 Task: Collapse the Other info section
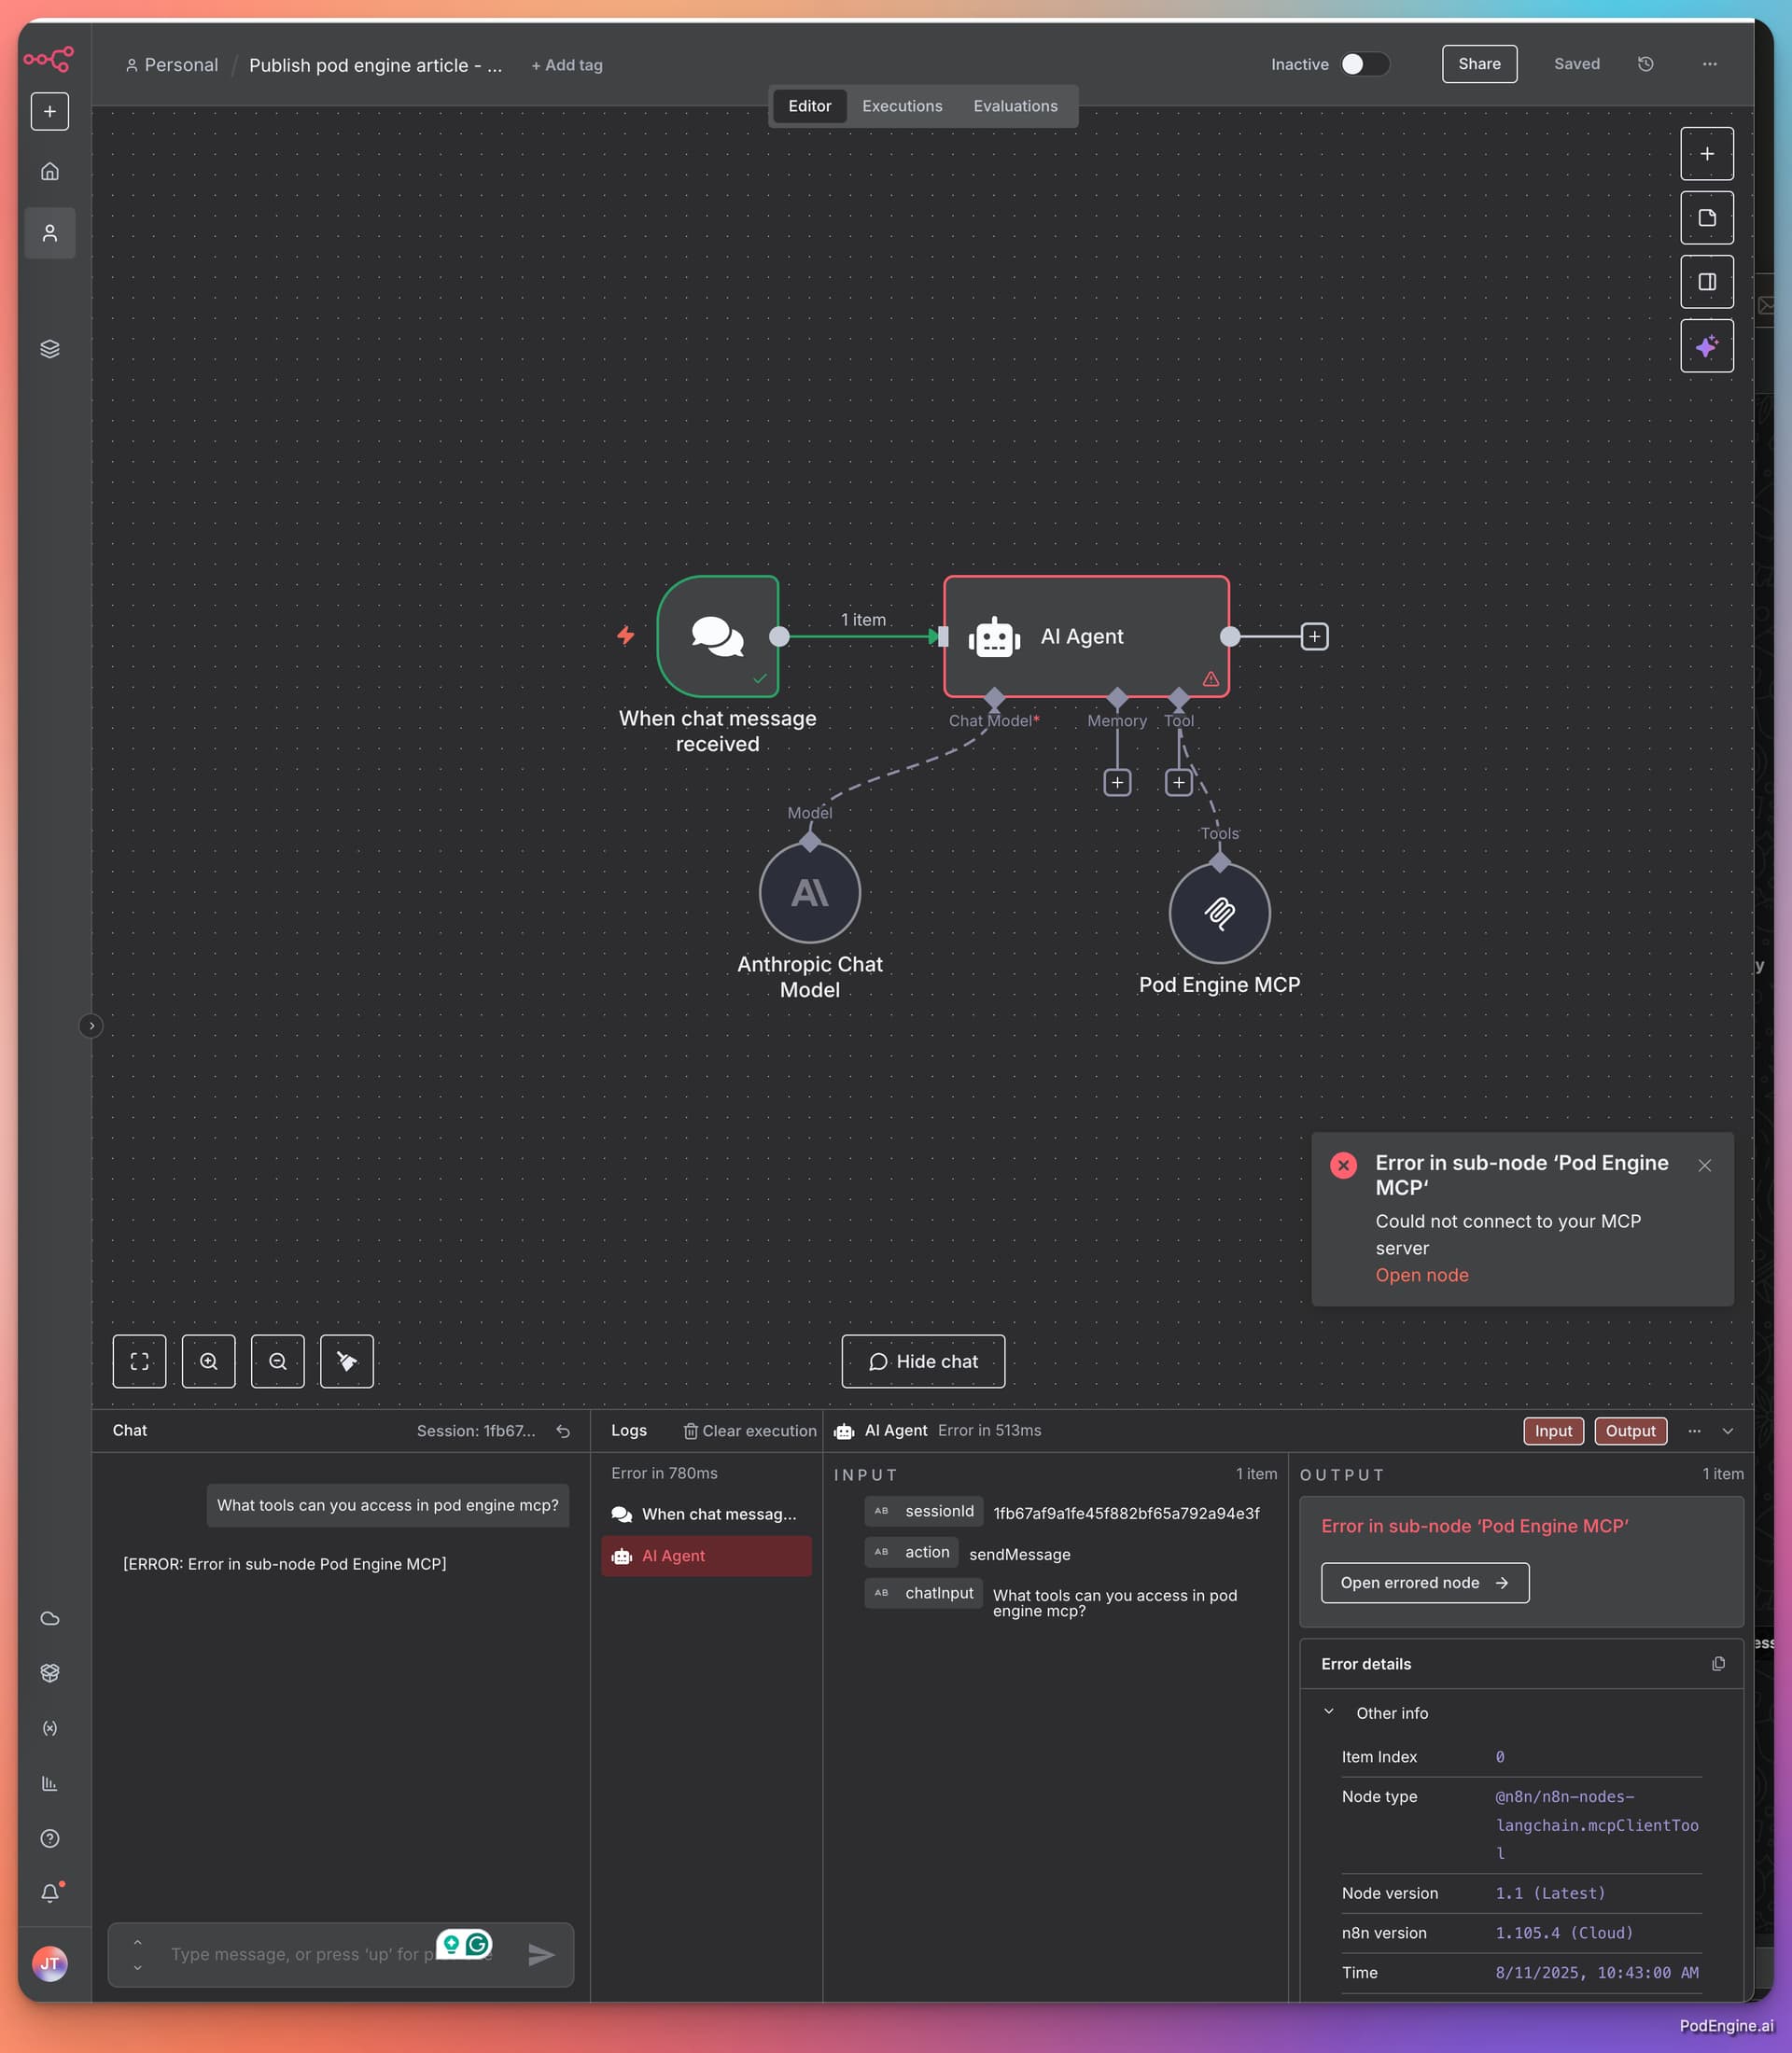click(x=1329, y=1712)
